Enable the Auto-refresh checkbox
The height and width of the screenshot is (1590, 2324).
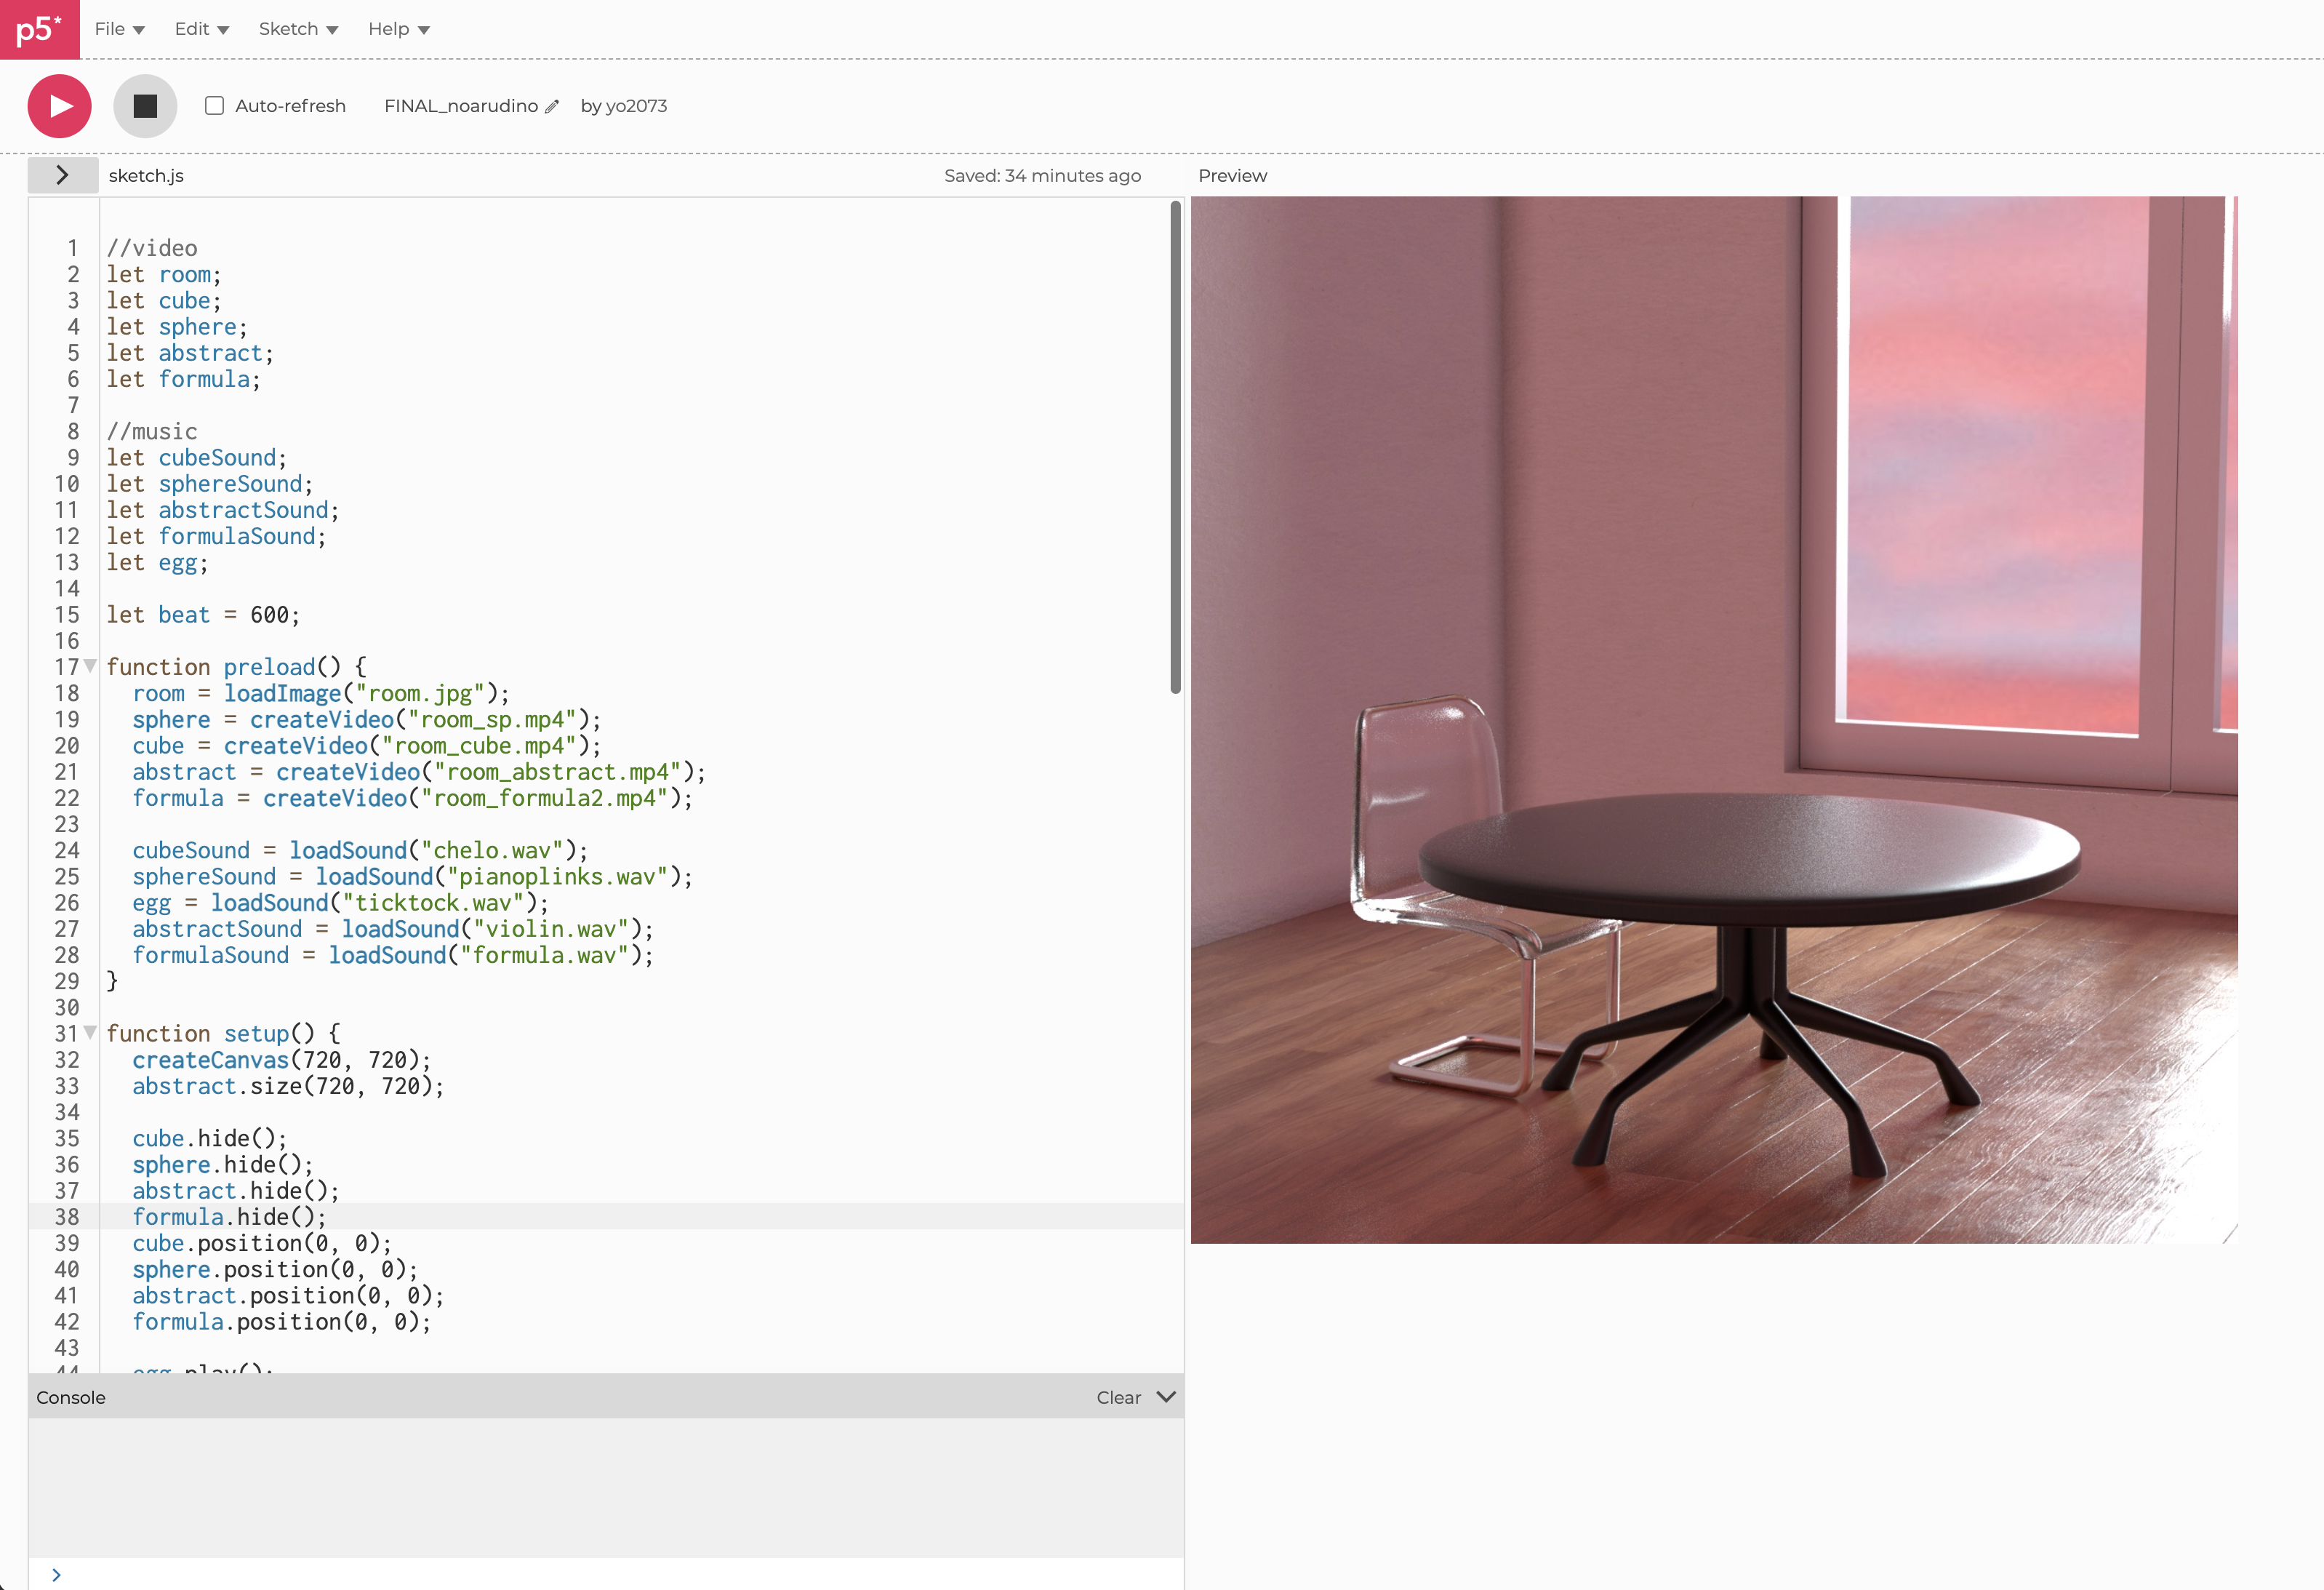click(x=214, y=106)
